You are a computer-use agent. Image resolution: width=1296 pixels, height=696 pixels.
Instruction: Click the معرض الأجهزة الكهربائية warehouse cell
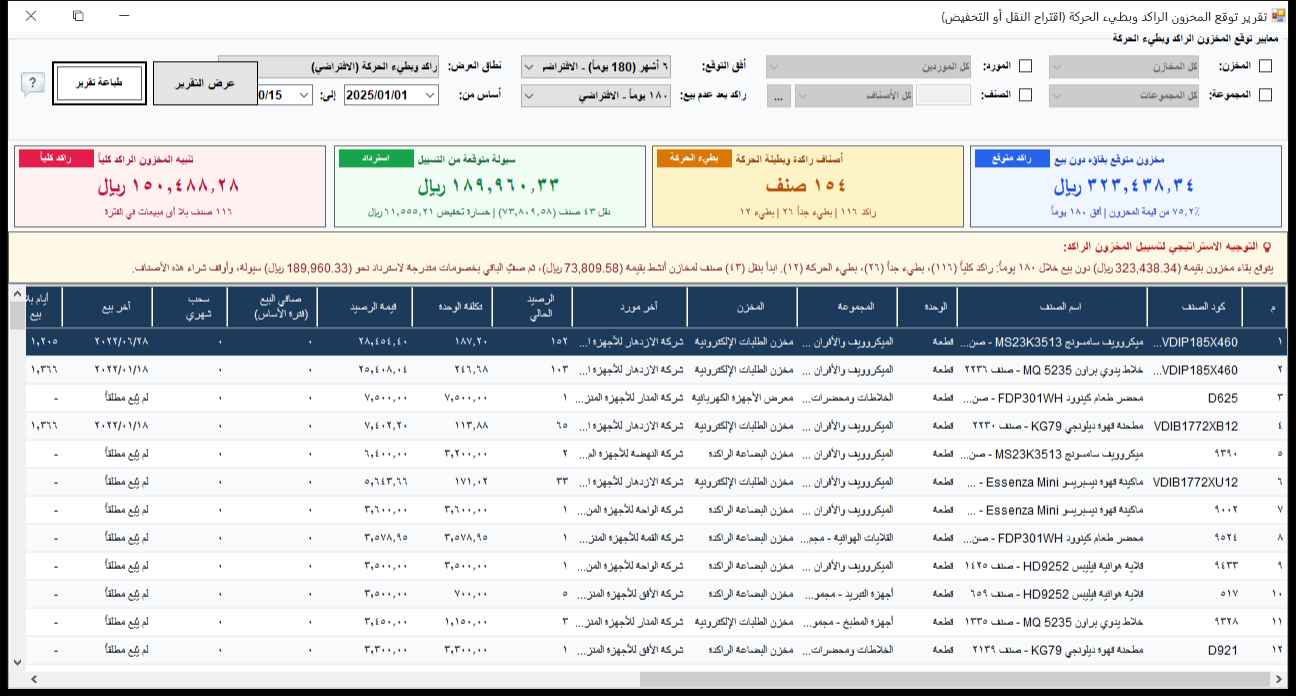click(743, 398)
